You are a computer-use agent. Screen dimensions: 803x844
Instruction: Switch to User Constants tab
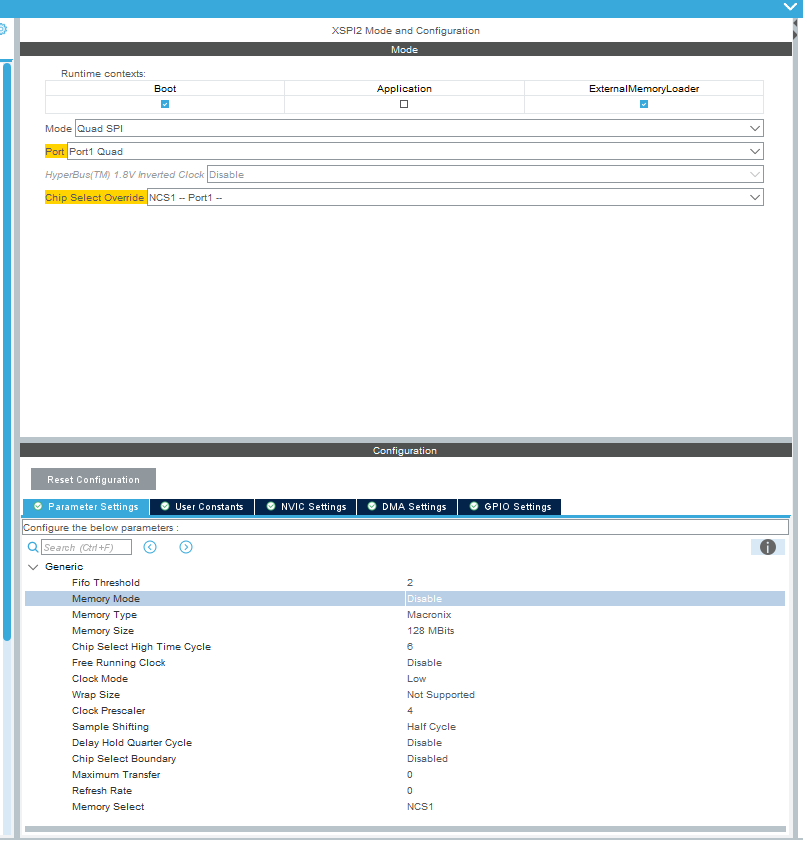202,507
